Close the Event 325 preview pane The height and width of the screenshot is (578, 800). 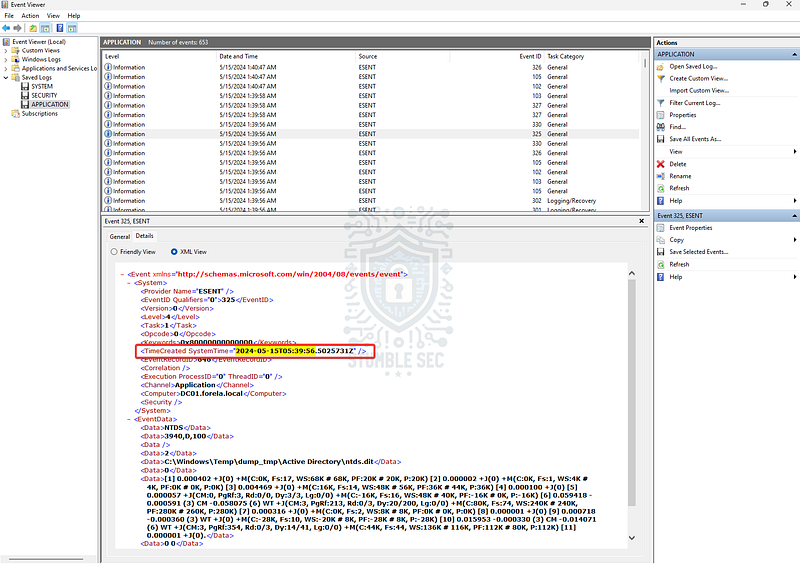[641, 221]
